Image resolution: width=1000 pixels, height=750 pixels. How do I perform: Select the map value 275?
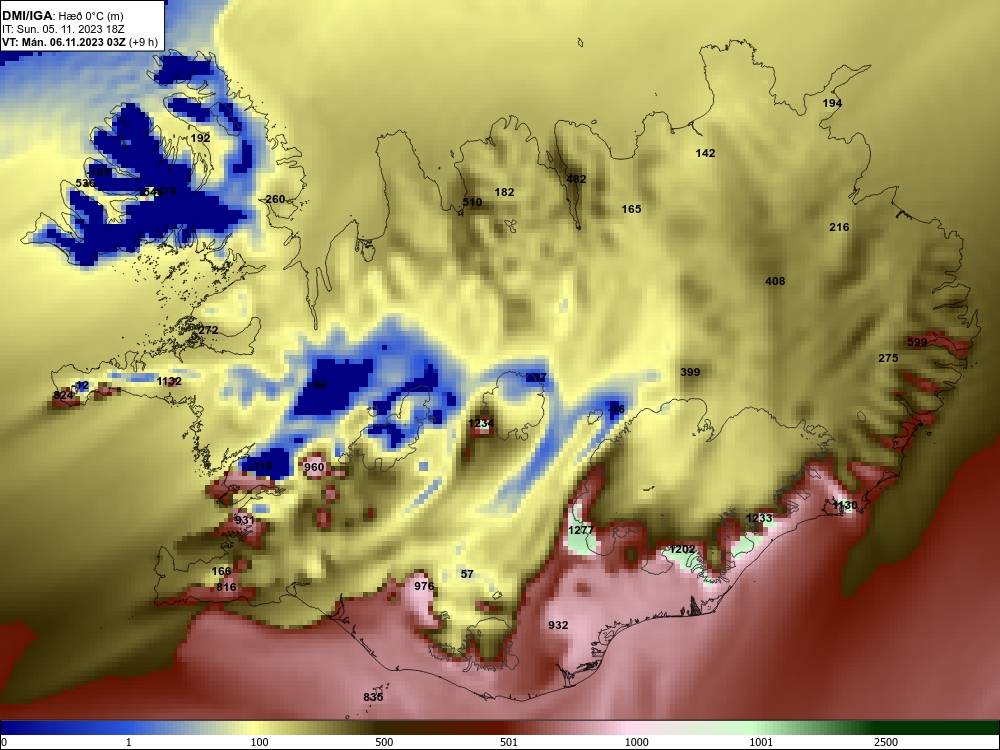888,358
